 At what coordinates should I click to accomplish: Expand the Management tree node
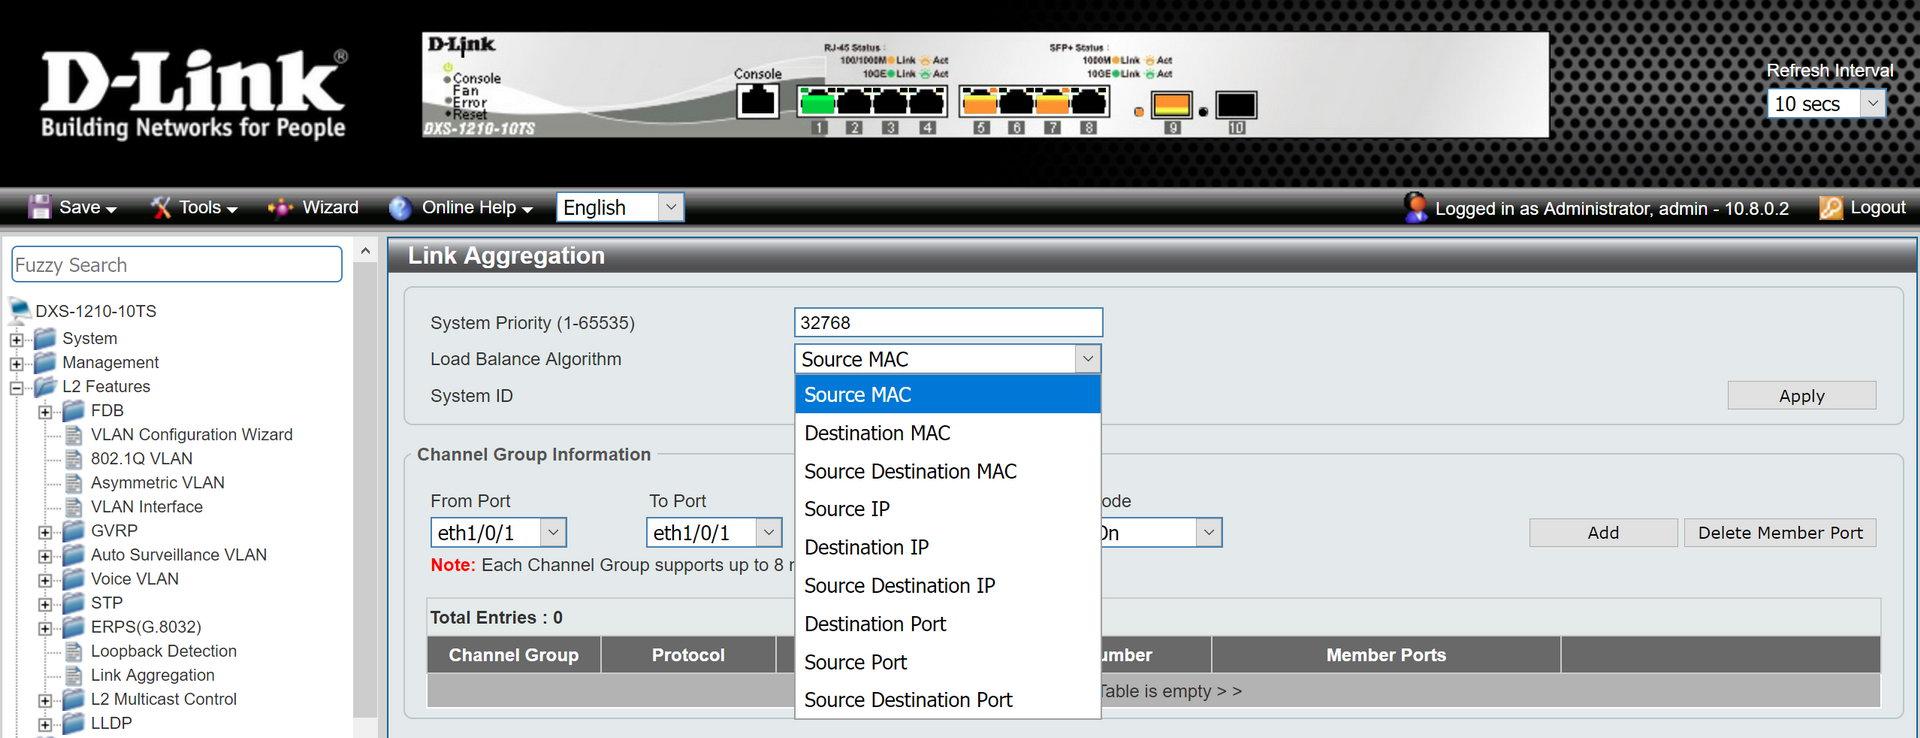pyautogui.click(x=16, y=364)
